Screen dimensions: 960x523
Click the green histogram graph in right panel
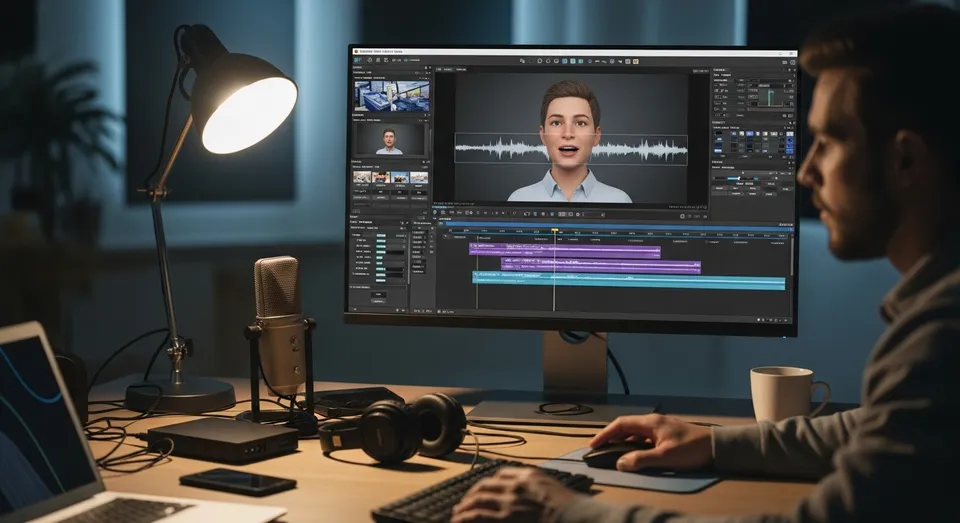(x=769, y=97)
